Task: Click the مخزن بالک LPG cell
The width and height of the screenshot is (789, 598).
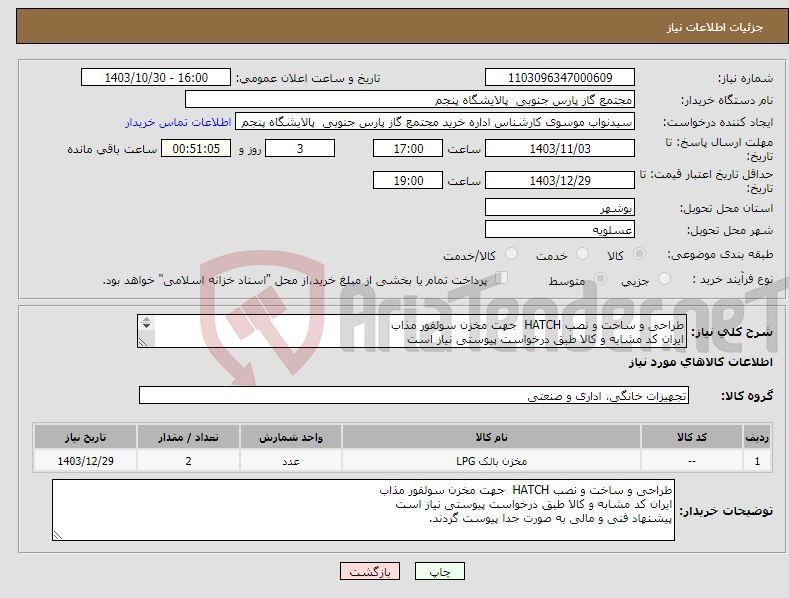Action: (491, 461)
